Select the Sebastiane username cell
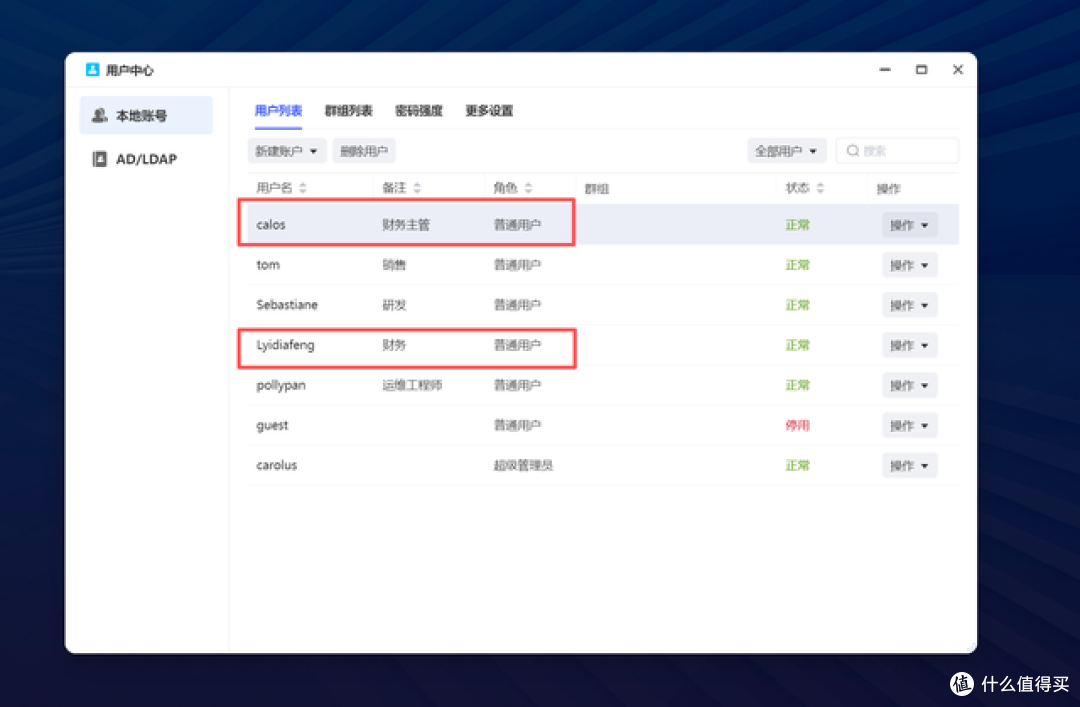This screenshot has width=1080, height=707. 287,305
